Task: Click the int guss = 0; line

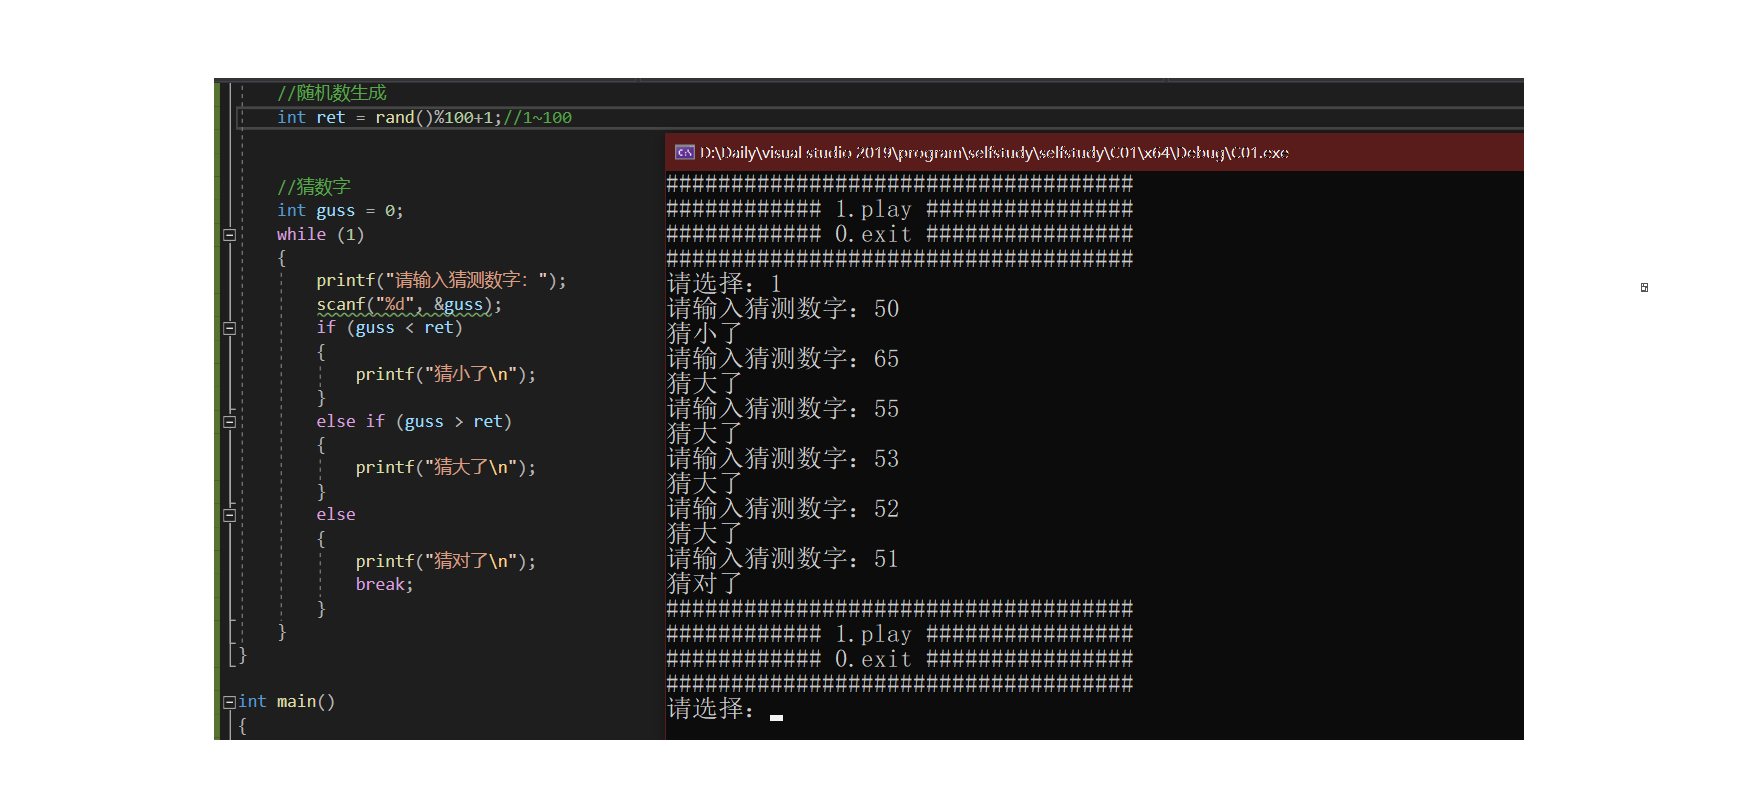Action: tap(340, 211)
